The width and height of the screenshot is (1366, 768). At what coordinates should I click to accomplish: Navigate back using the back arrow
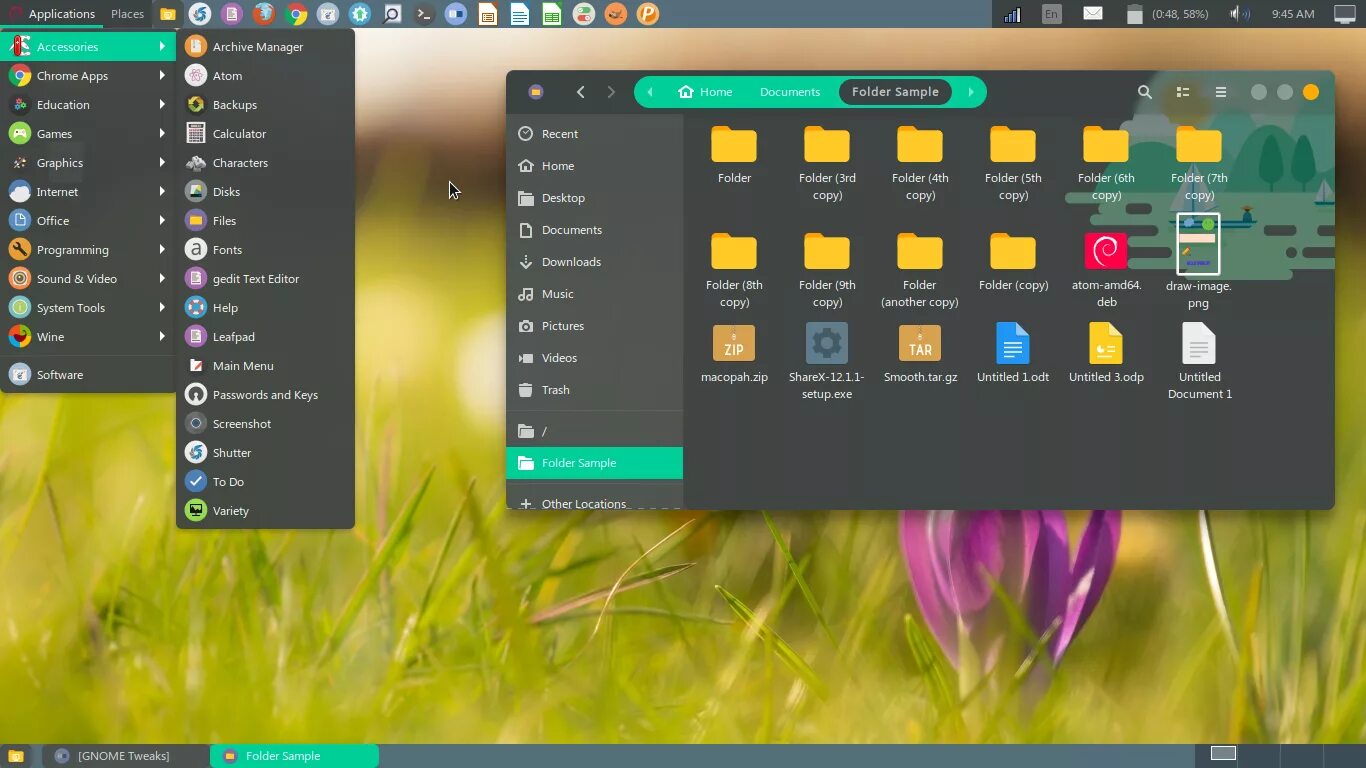click(x=581, y=92)
